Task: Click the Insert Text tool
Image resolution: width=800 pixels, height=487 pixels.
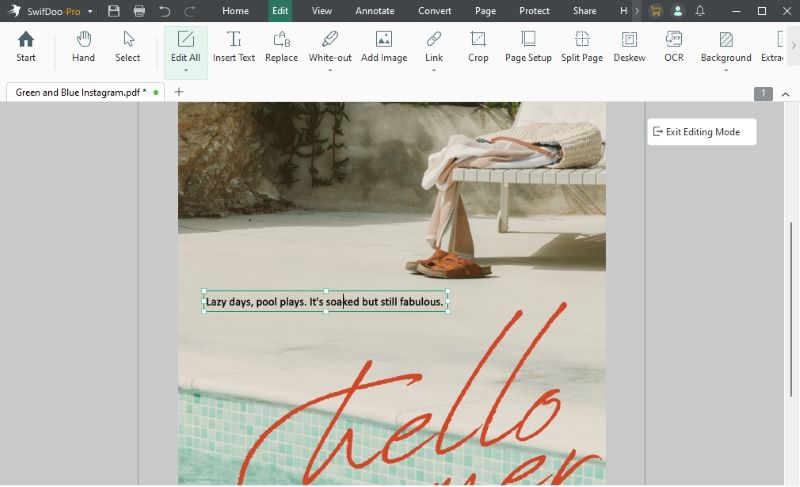Action: coord(234,46)
